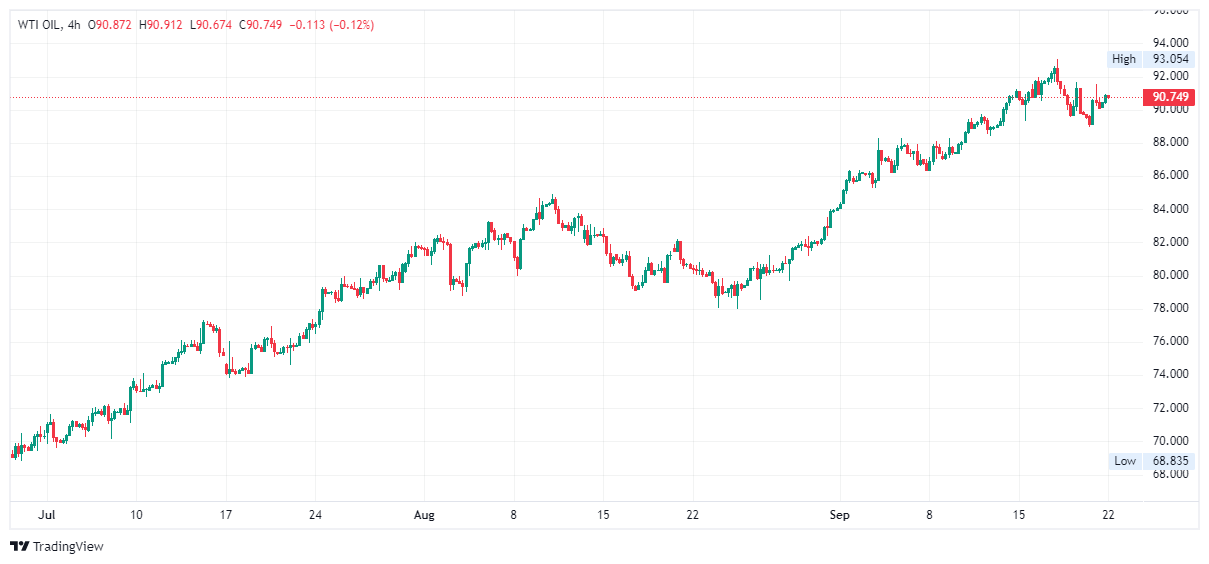Click the TradingView text link
The height and width of the screenshot is (564, 1209).
(68, 547)
